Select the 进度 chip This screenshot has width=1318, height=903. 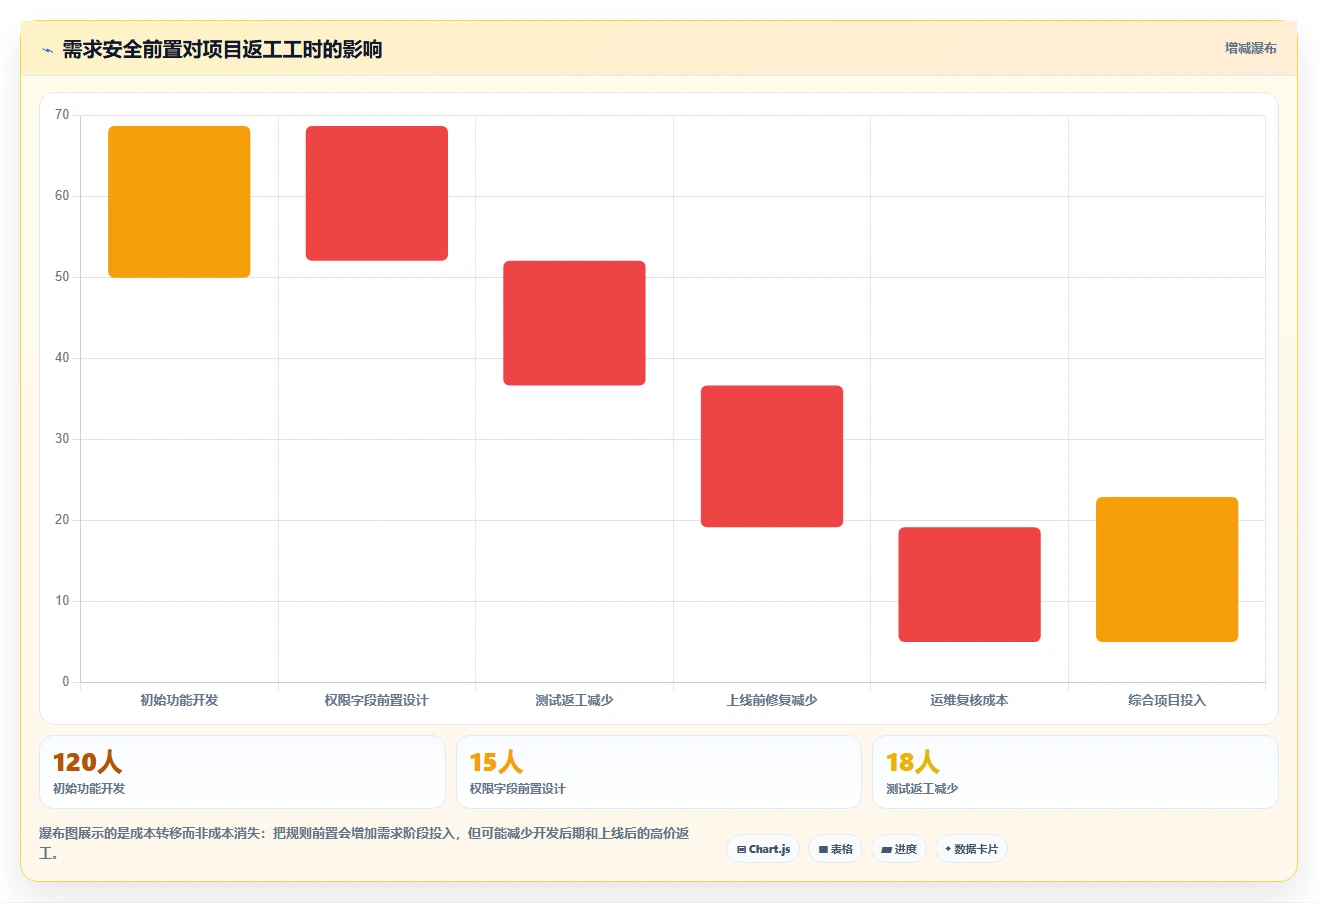[899, 849]
